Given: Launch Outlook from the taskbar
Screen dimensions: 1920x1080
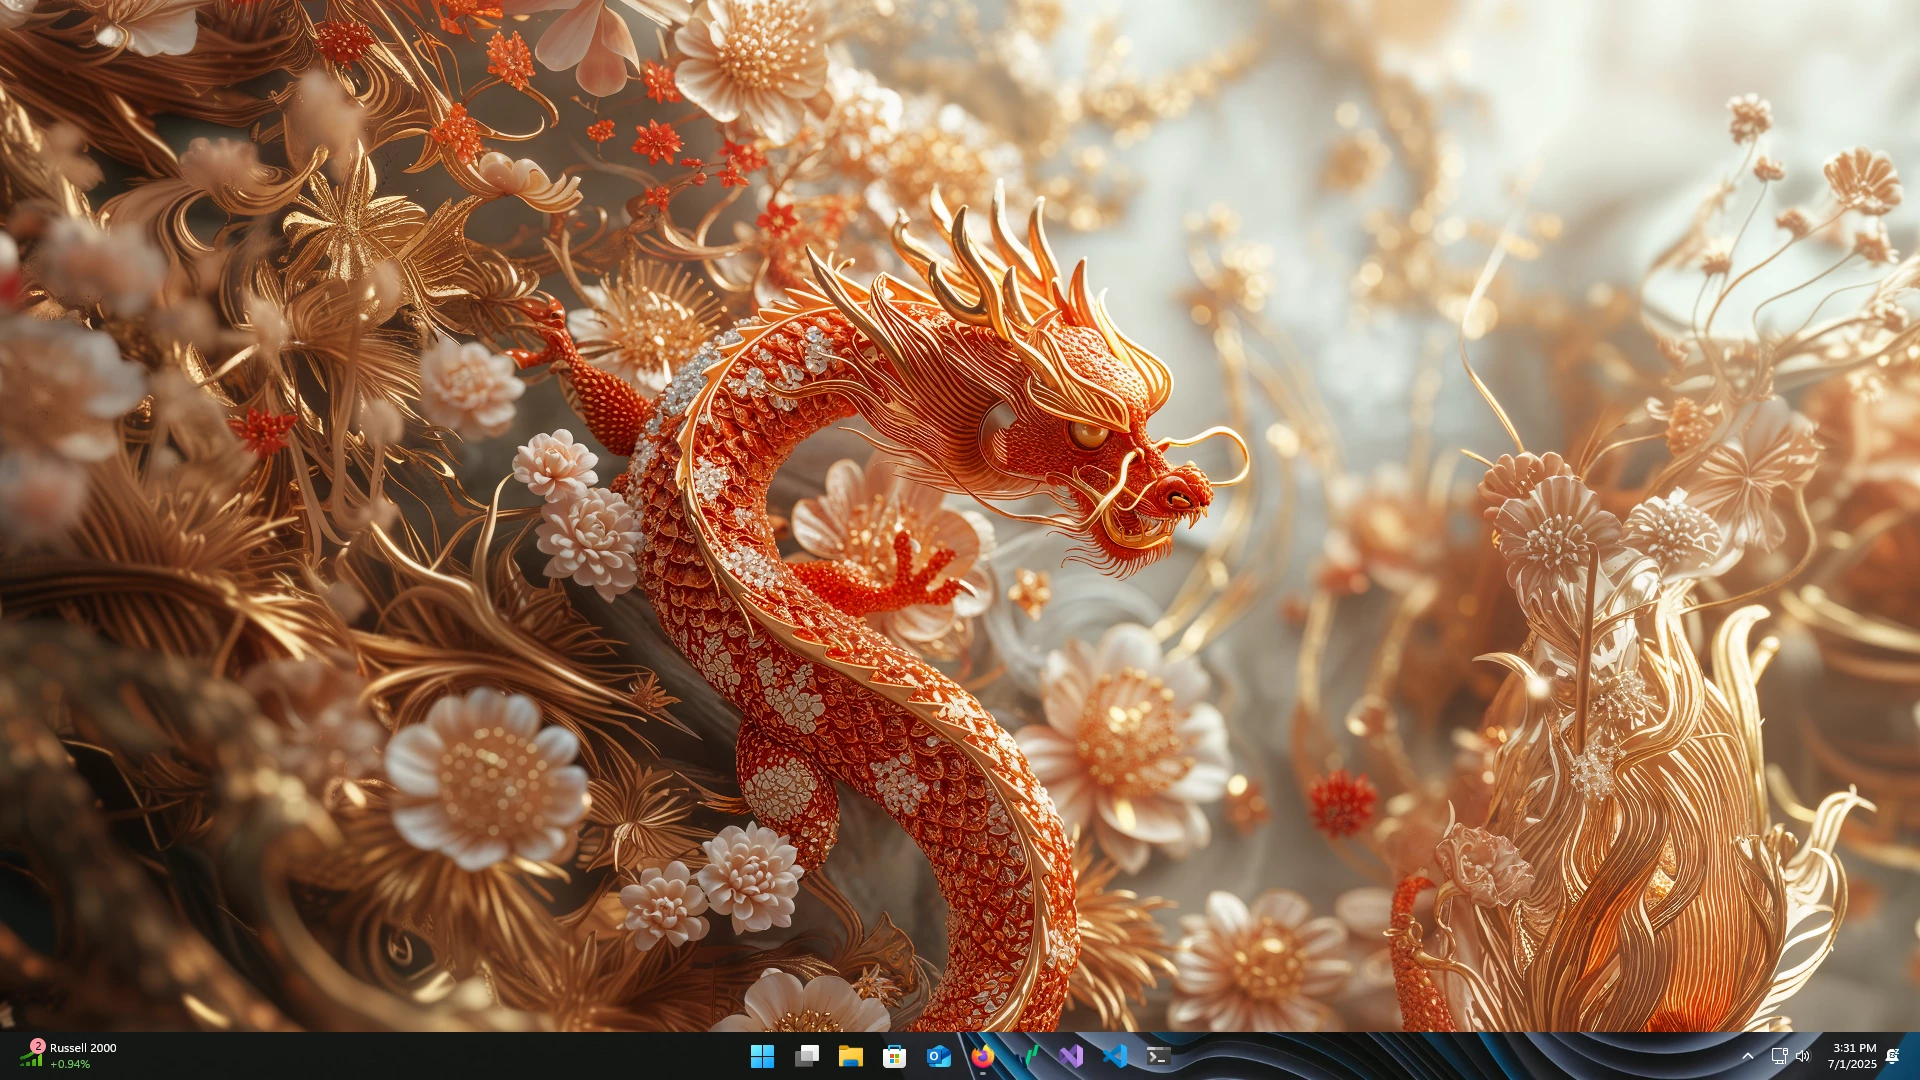Looking at the screenshot, I should pos(939,1056).
